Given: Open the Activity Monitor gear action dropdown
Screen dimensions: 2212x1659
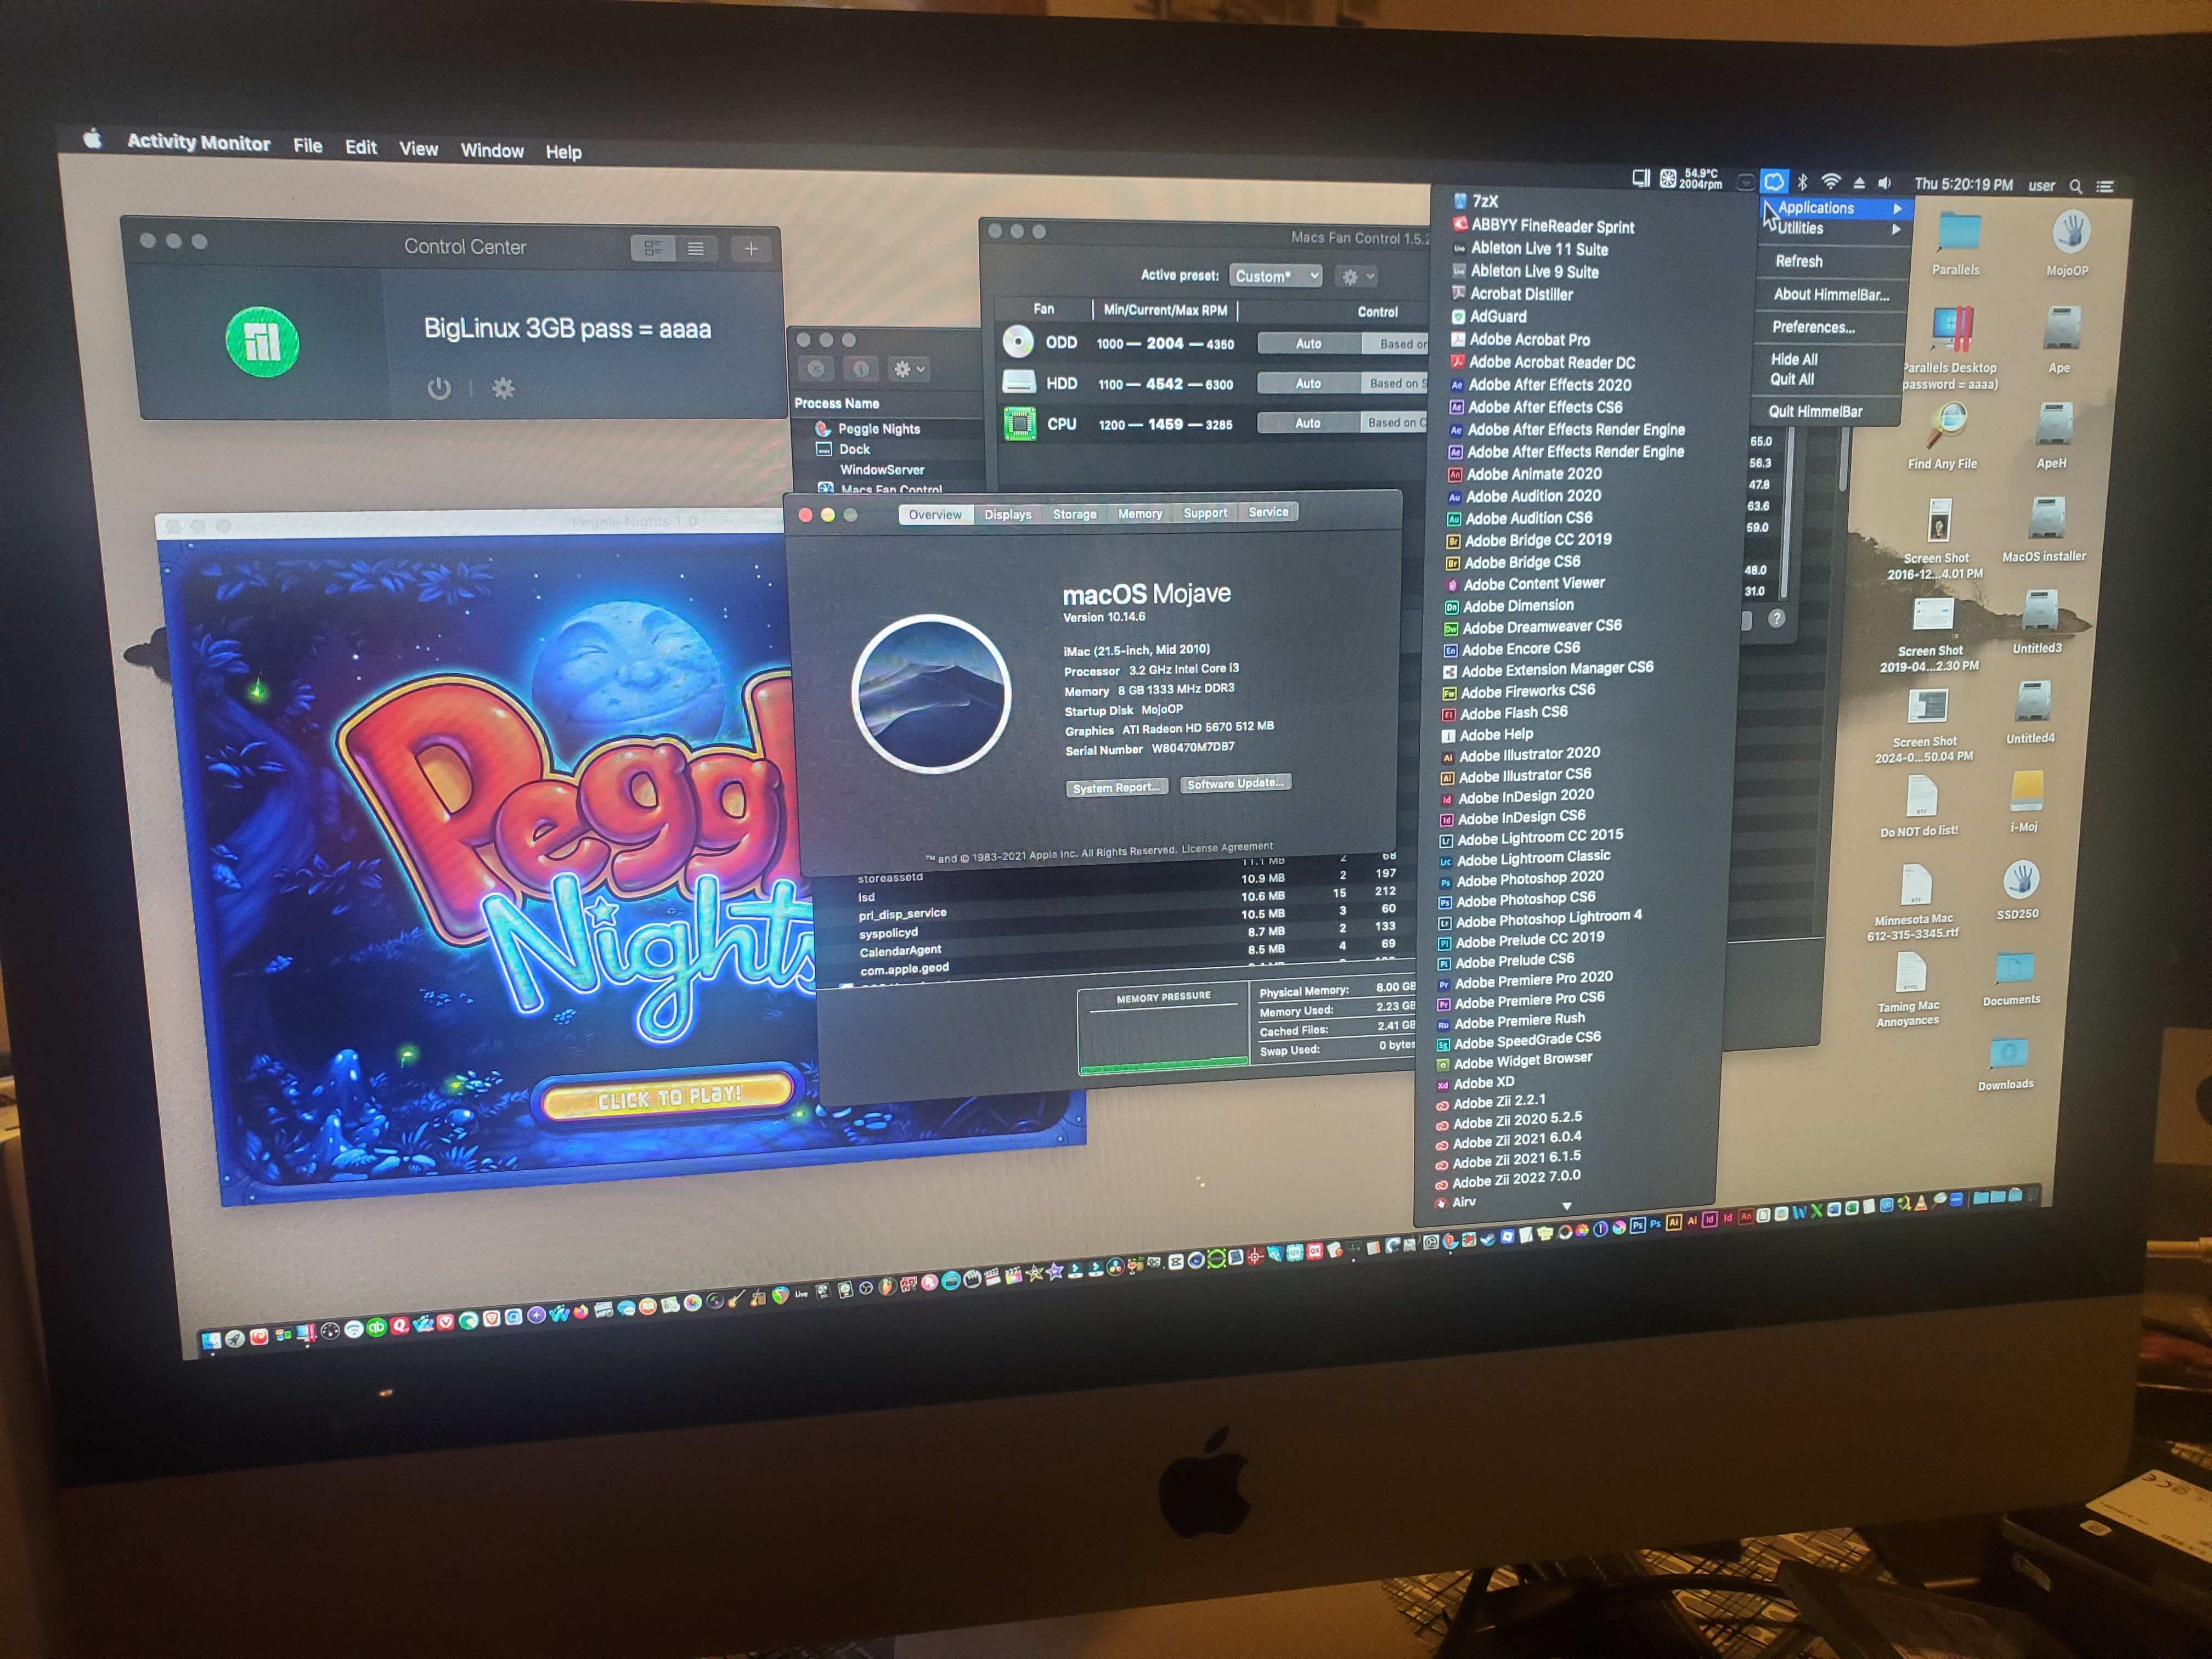Looking at the screenshot, I should click(x=908, y=369).
